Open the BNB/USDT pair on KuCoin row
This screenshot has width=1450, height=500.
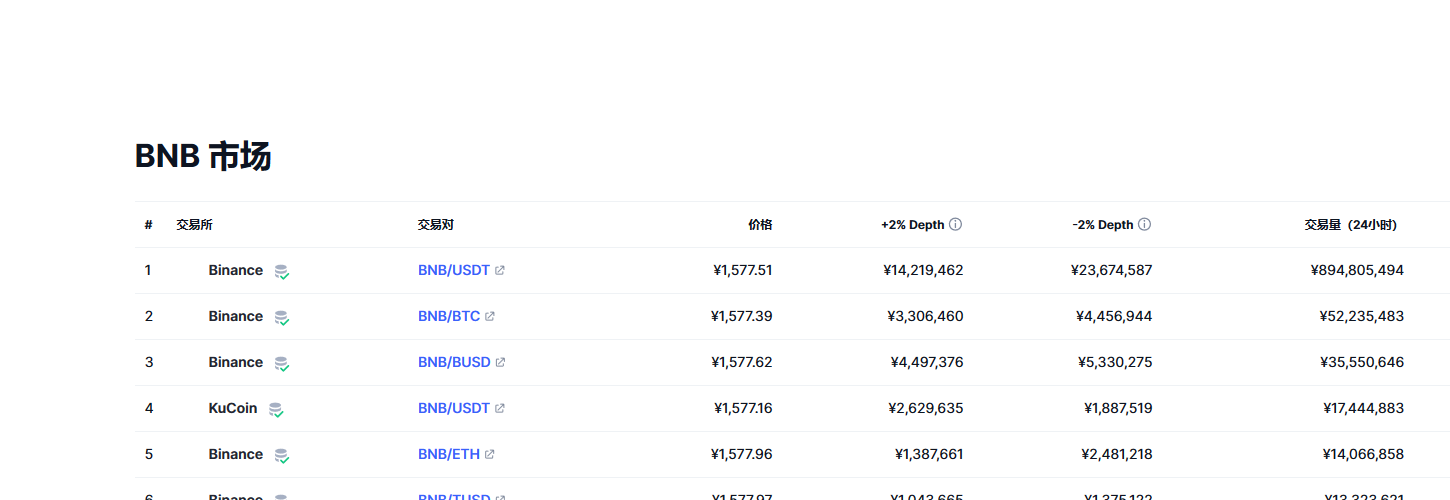click(x=453, y=408)
